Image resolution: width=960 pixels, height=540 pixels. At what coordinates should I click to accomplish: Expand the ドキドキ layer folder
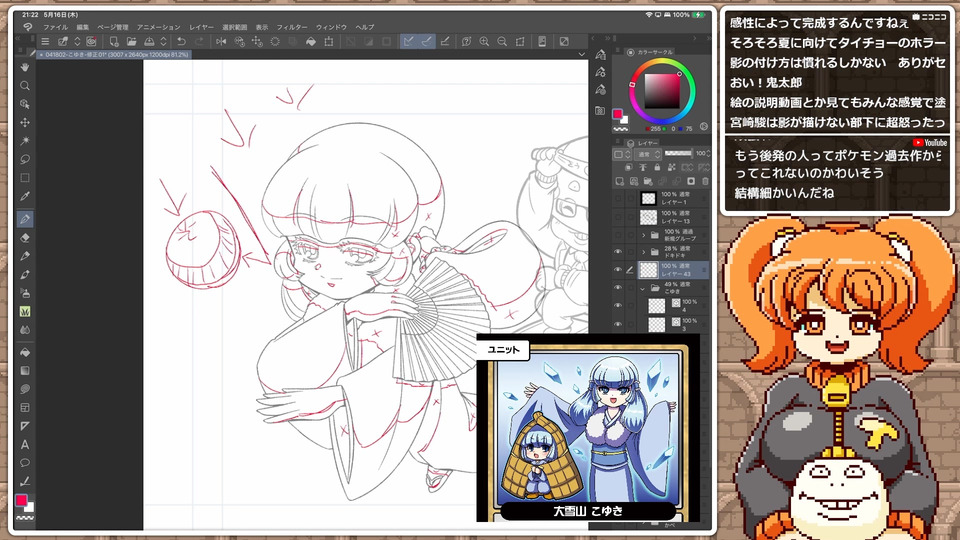pyautogui.click(x=643, y=252)
